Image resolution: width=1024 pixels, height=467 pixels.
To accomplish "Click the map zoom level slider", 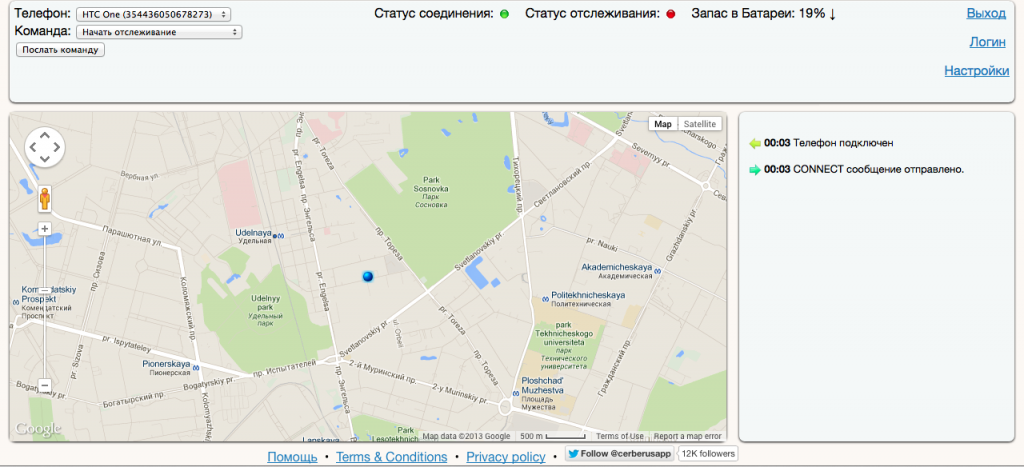I will 45,307.
